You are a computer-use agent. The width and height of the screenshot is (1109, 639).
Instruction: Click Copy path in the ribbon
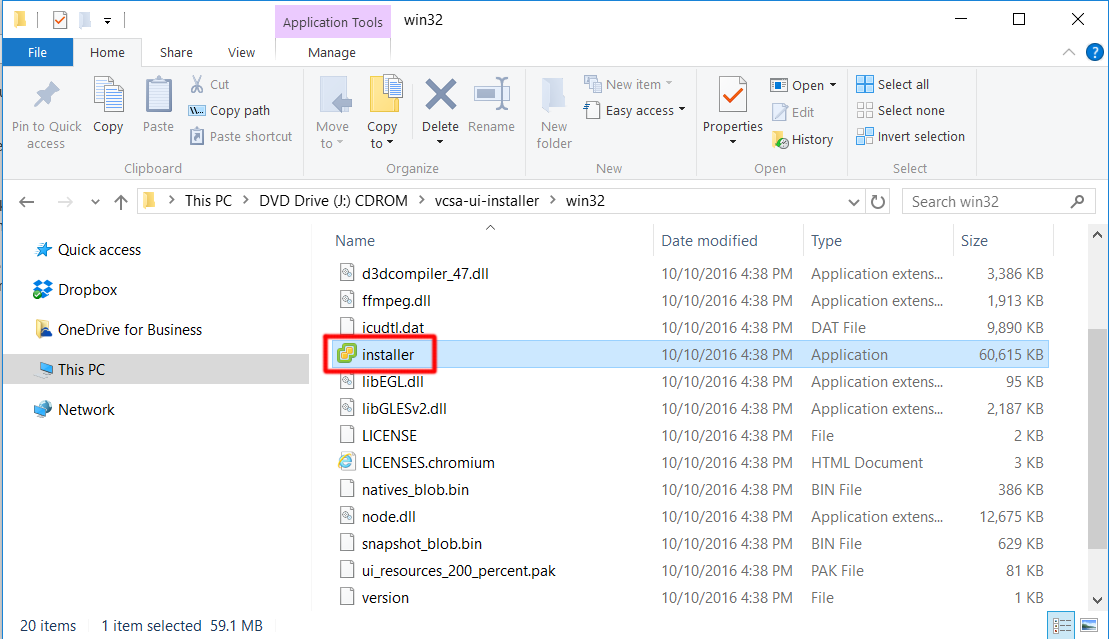coord(229,110)
